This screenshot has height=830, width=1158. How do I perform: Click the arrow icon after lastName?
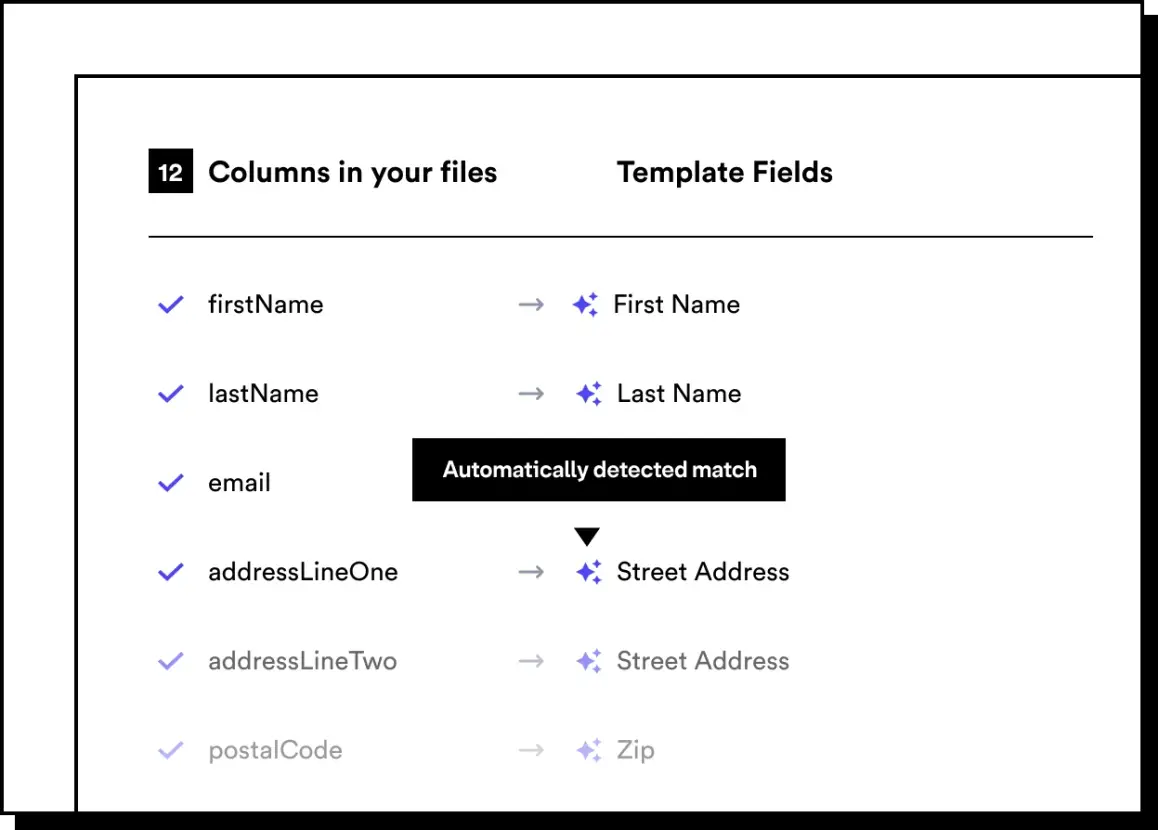tap(531, 394)
